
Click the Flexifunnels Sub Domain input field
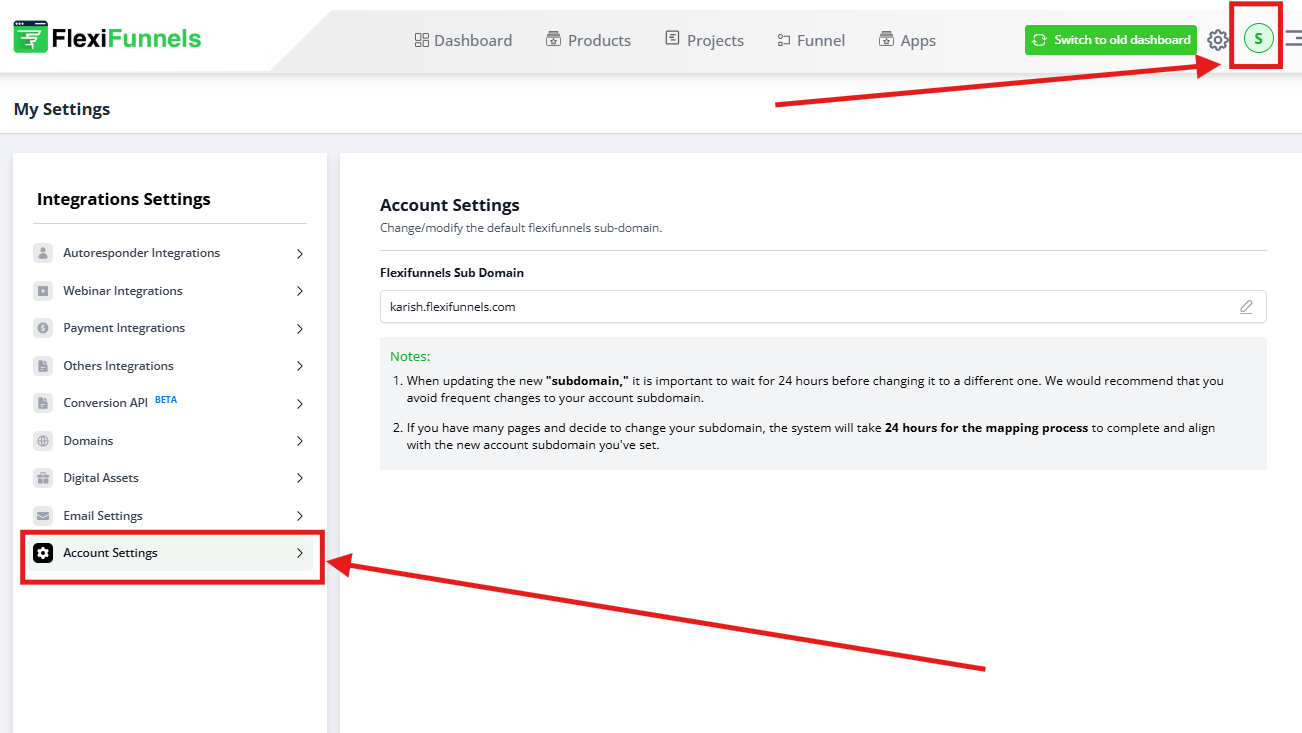click(823, 307)
